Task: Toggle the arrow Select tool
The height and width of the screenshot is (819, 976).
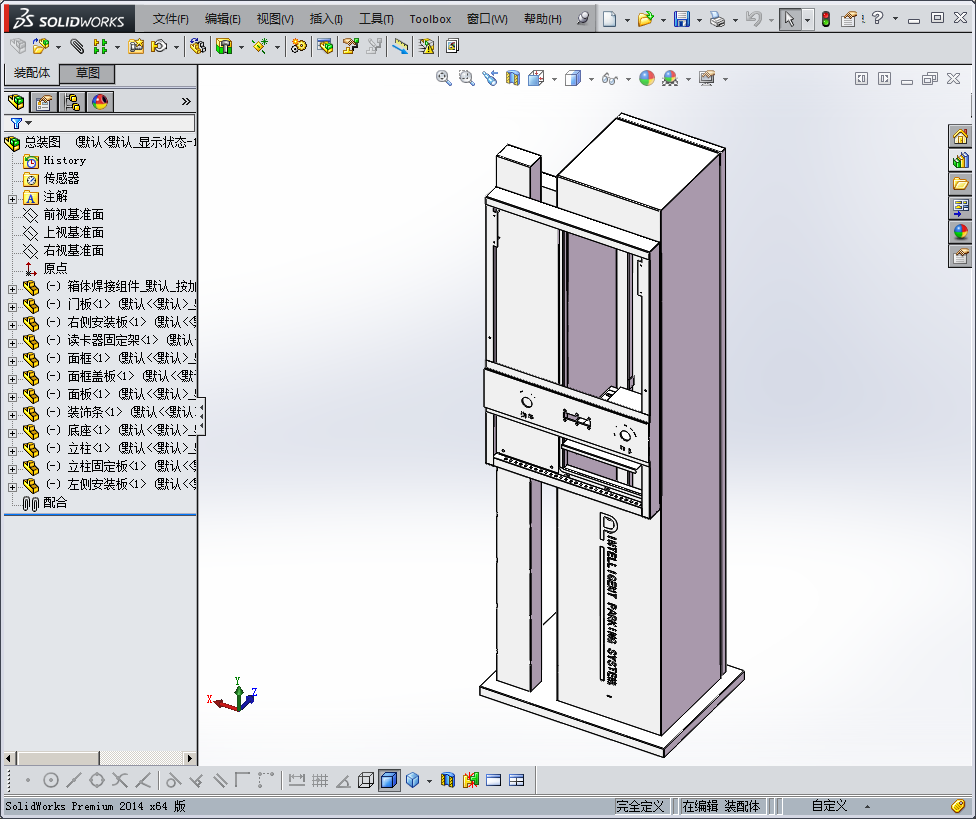Action: click(x=790, y=19)
